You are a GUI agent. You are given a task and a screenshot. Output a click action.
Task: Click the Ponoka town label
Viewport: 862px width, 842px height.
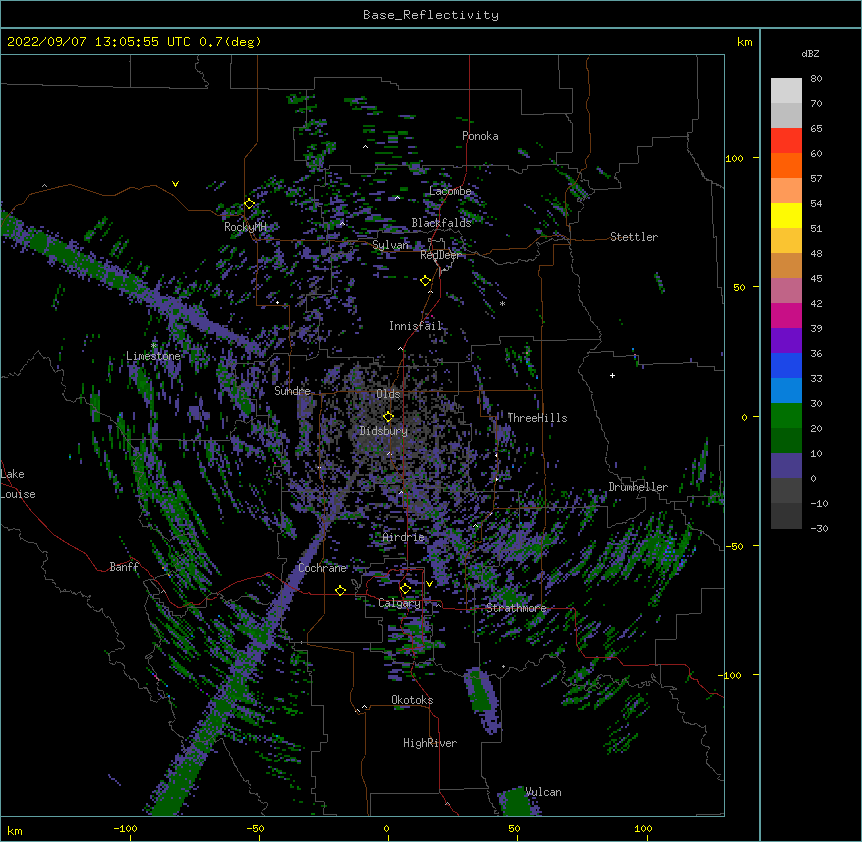click(x=480, y=136)
